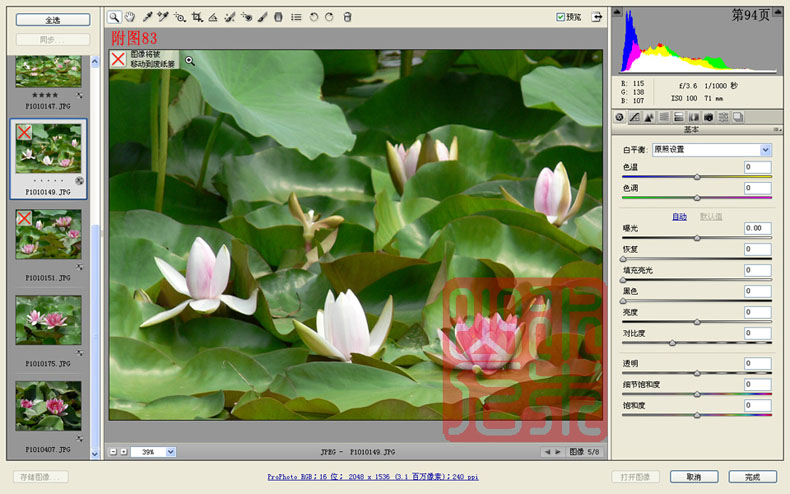Screen dimensions: 790x494
Task: Click the trash can delete-mark icon
Action: tap(347, 17)
